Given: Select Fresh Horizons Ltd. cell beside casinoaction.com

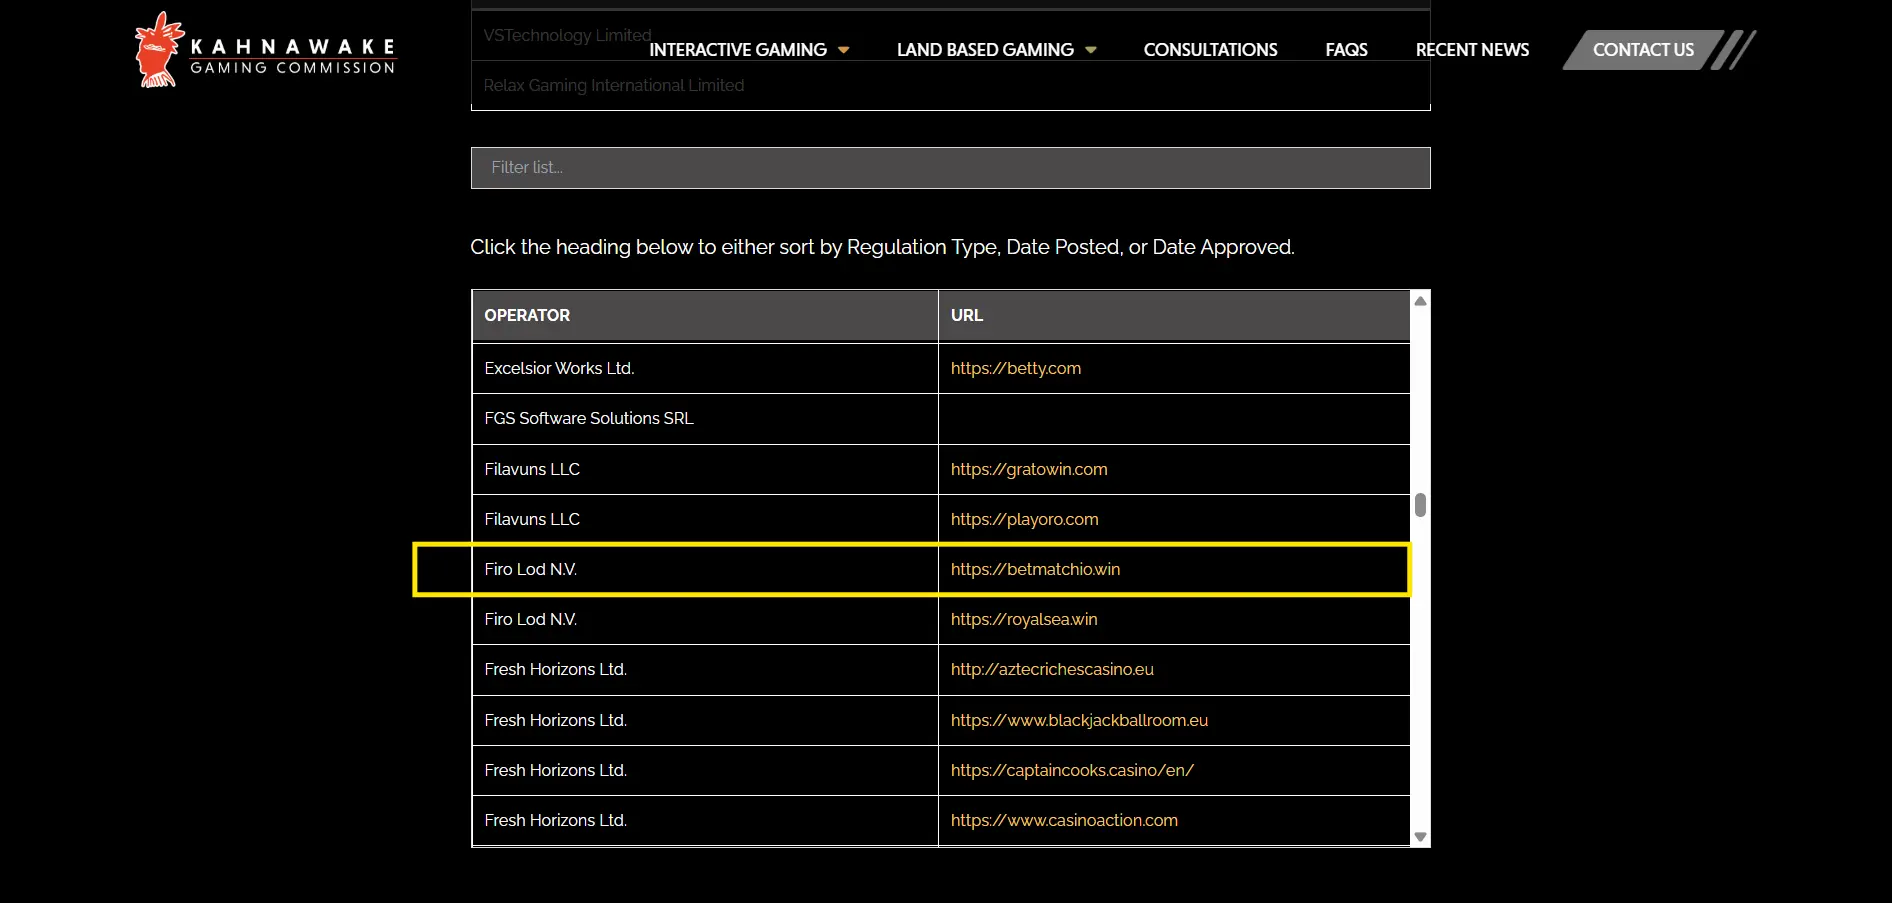Looking at the screenshot, I should coord(705,820).
